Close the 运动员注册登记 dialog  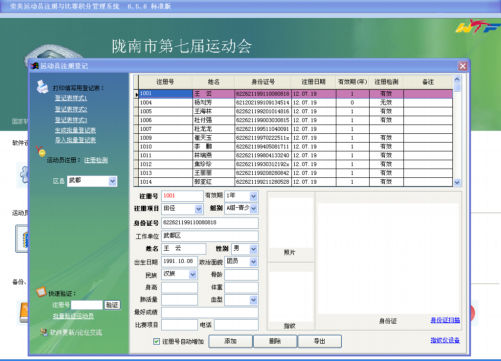[463, 66]
